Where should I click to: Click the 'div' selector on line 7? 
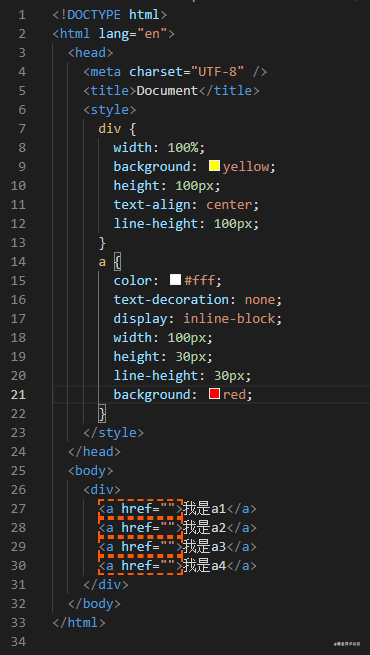[110, 129]
